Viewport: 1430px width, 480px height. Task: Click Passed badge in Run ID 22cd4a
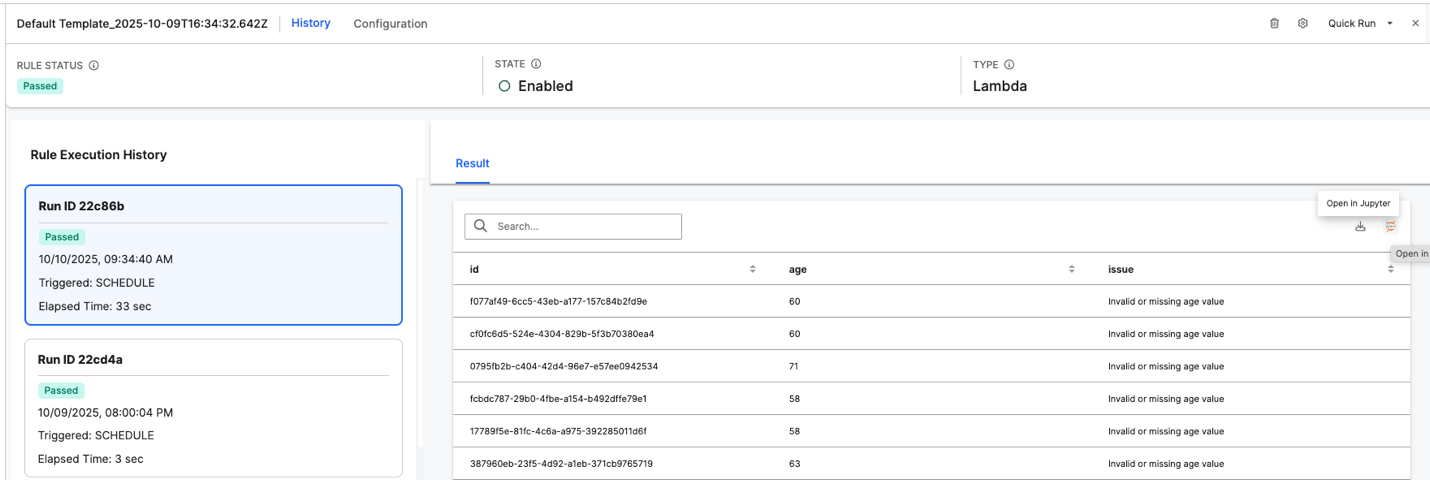(62, 391)
